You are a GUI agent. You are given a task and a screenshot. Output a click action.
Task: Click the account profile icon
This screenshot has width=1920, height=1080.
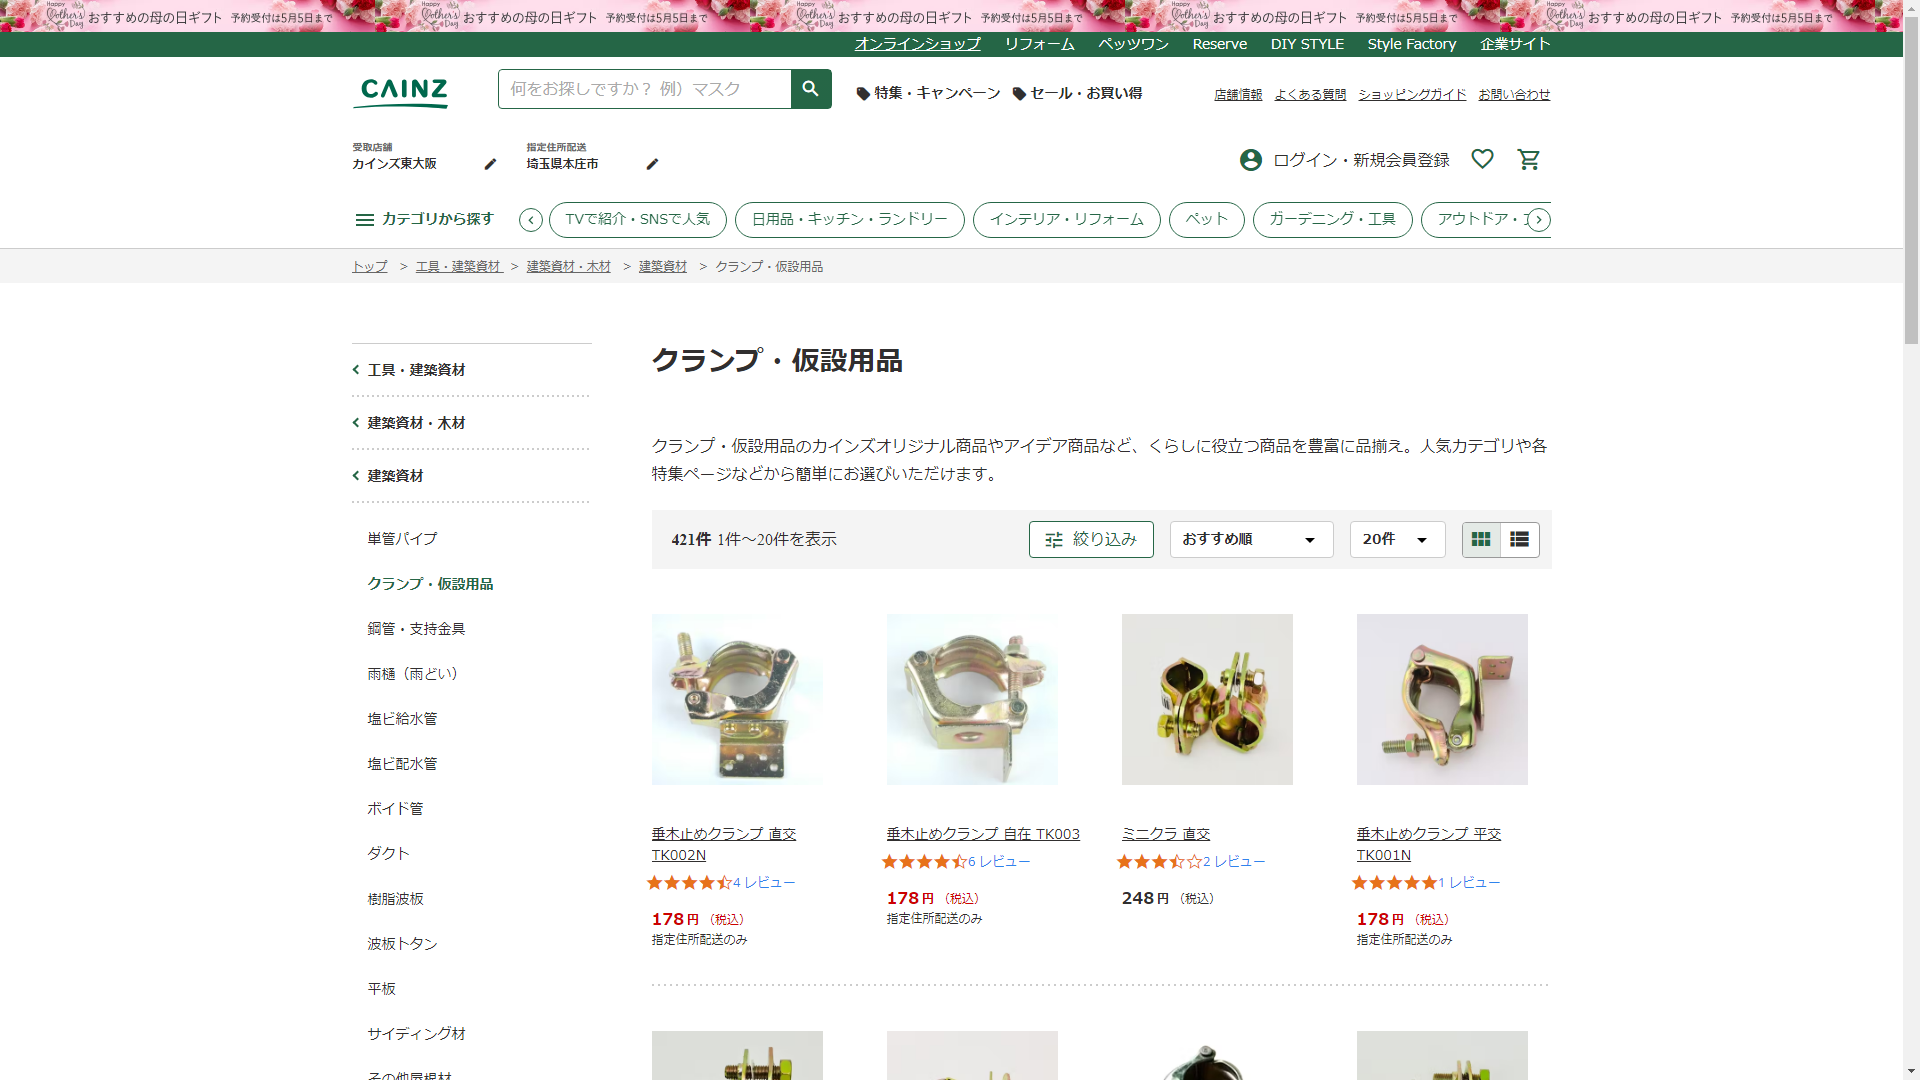click(x=1250, y=160)
